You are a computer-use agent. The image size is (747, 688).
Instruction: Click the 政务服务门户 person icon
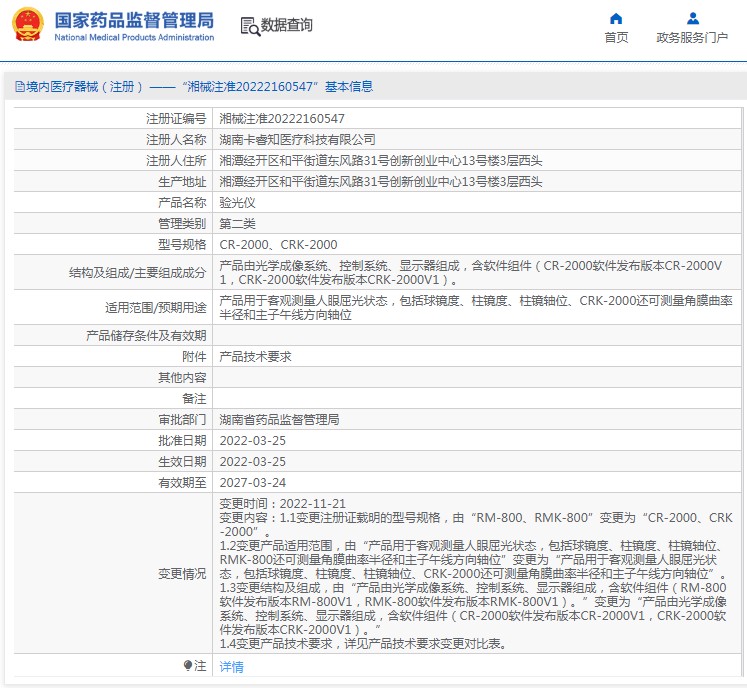[693, 19]
